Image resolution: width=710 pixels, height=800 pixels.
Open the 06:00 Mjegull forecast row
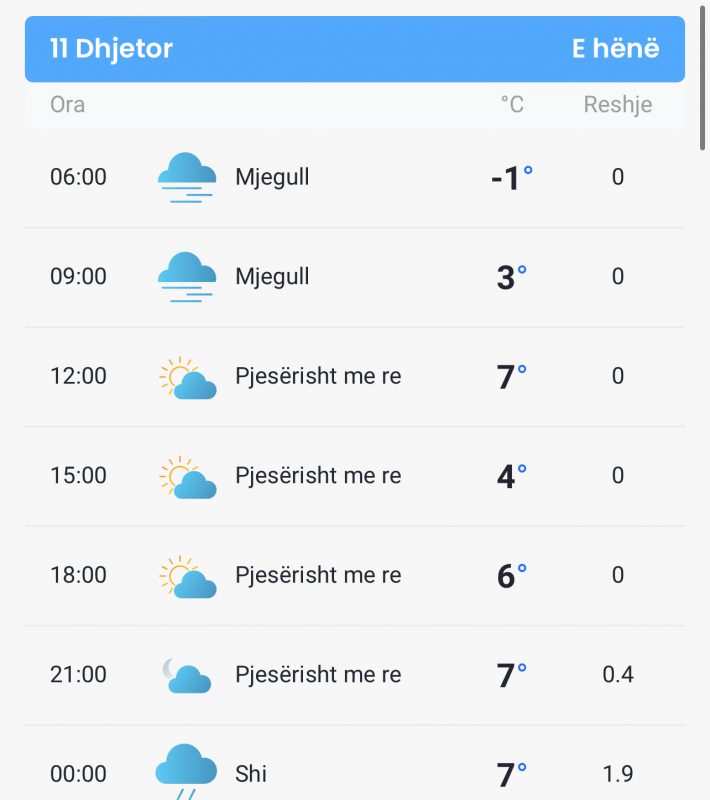pyautogui.click(x=355, y=178)
